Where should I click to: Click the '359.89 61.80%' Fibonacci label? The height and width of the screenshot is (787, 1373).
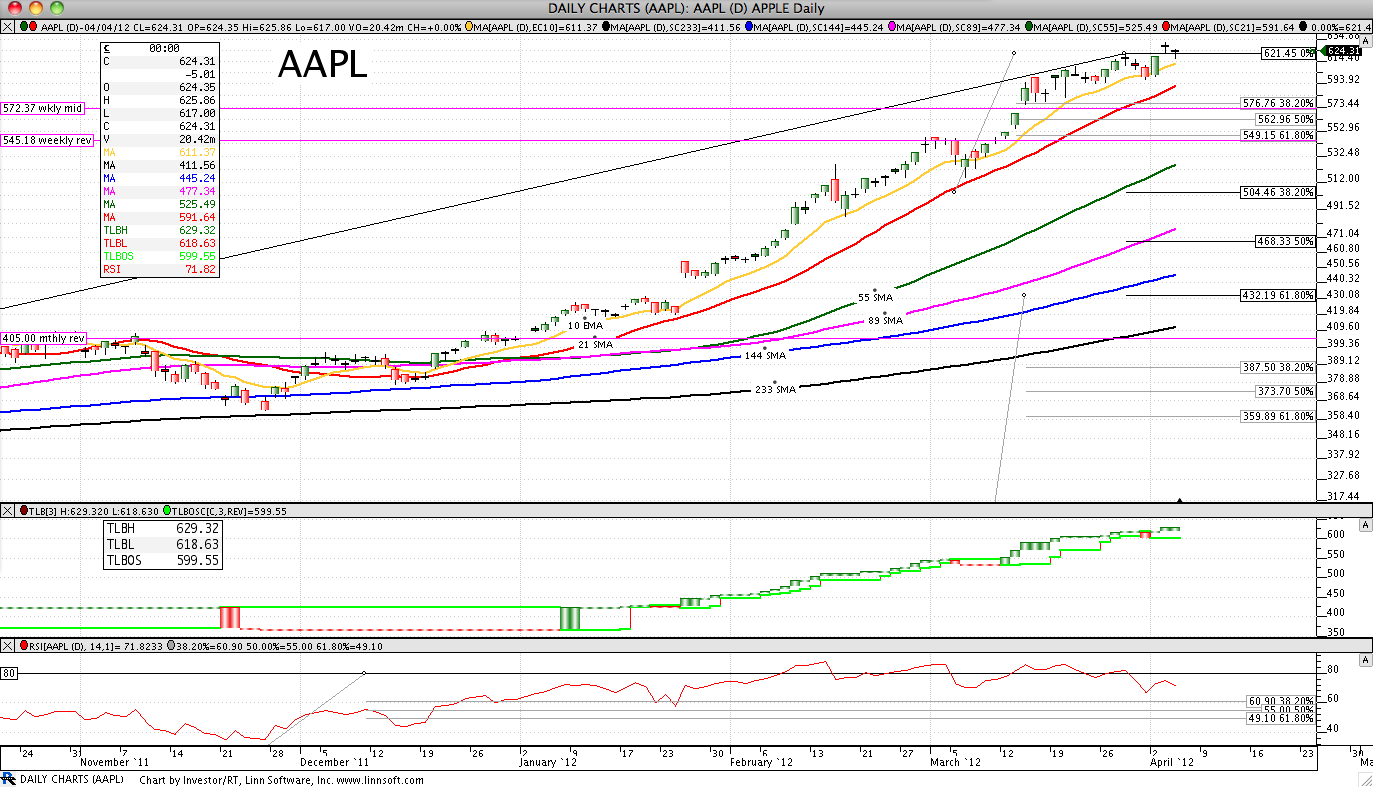[1278, 416]
